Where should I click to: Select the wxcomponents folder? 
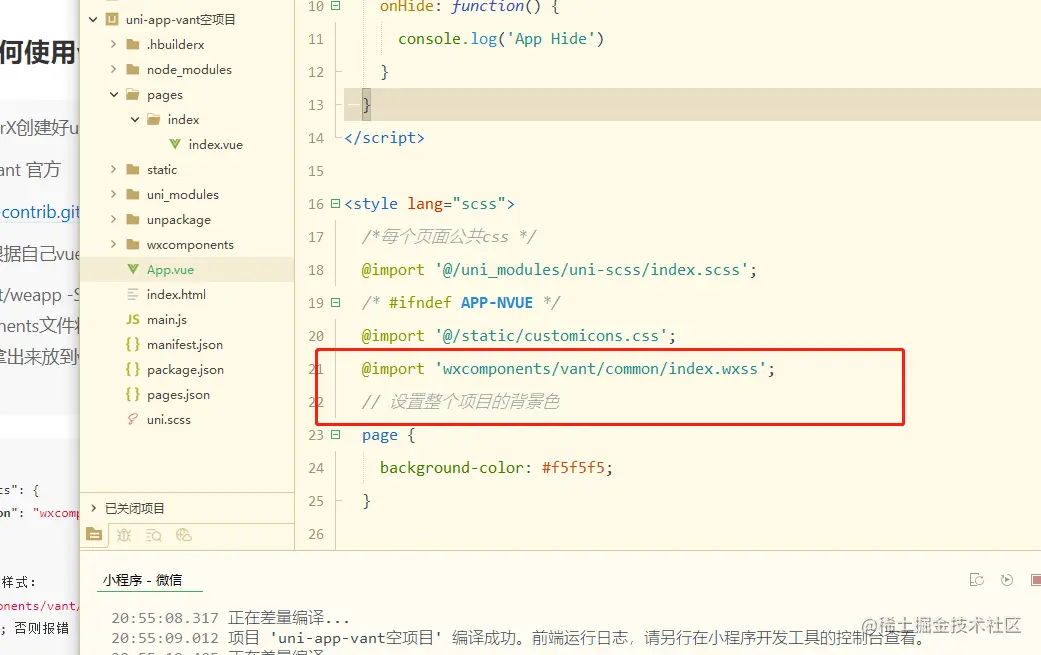pos(190,244)
